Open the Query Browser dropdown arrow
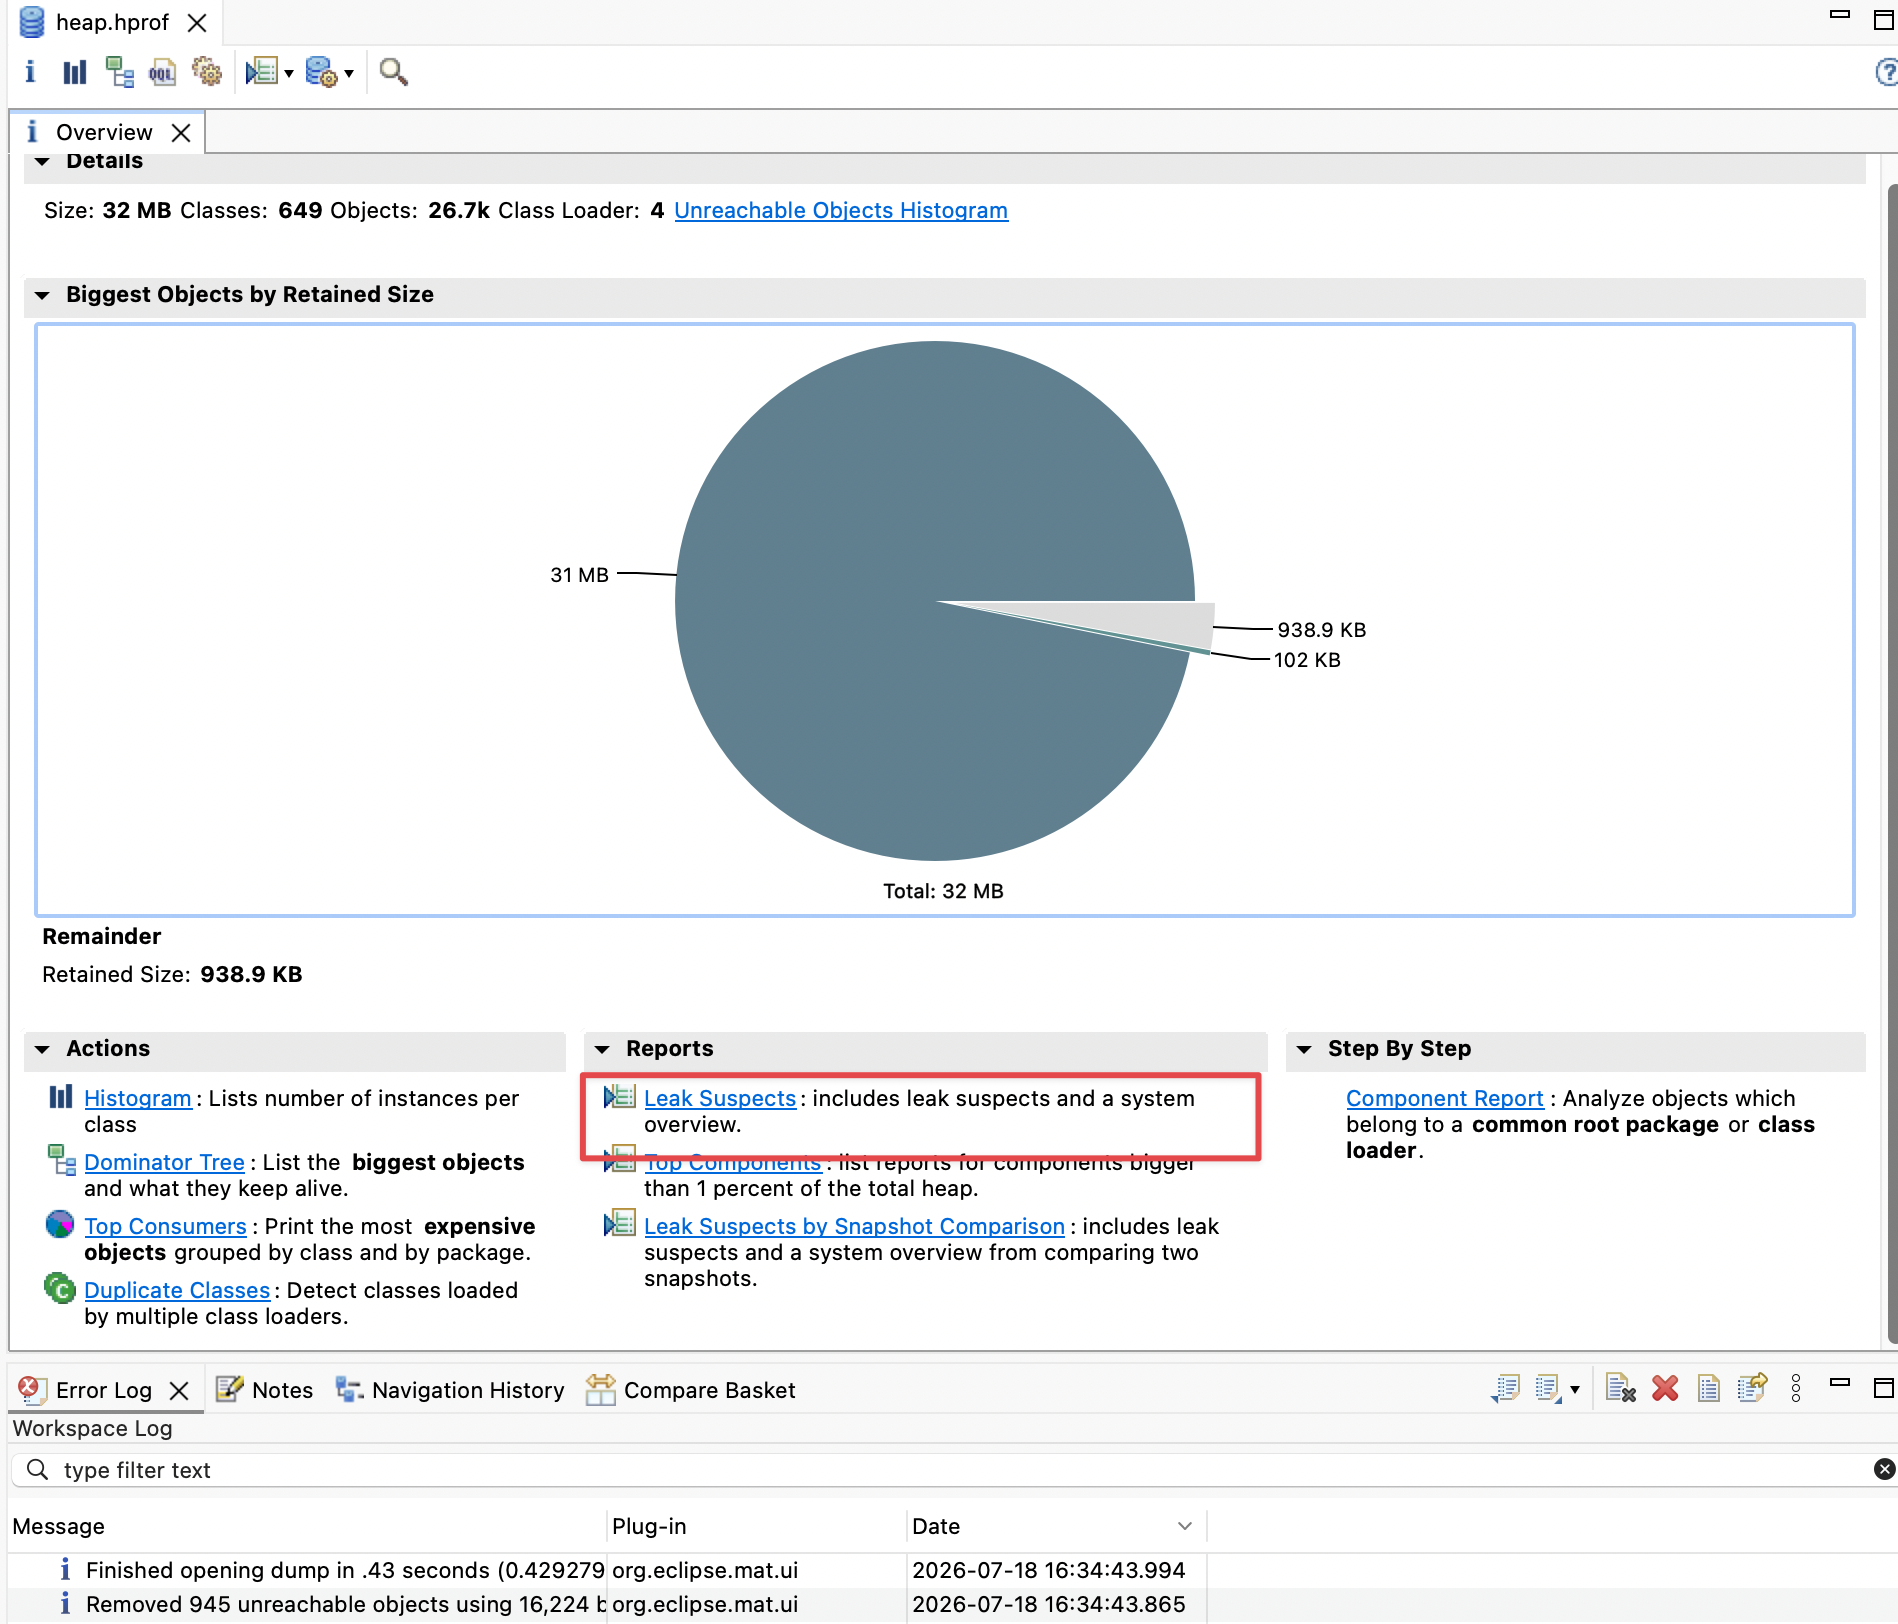This screenshot has width=1898, height=1624. 349,73
